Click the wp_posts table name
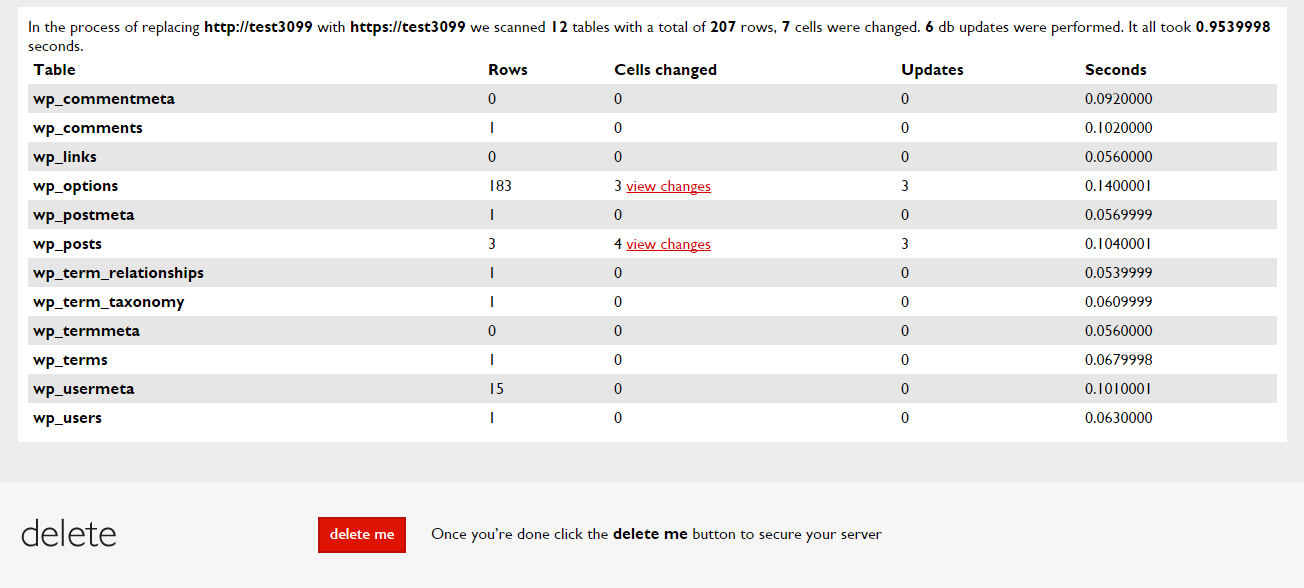This screenshot has height=588, width=1304. tap(68, 244)
